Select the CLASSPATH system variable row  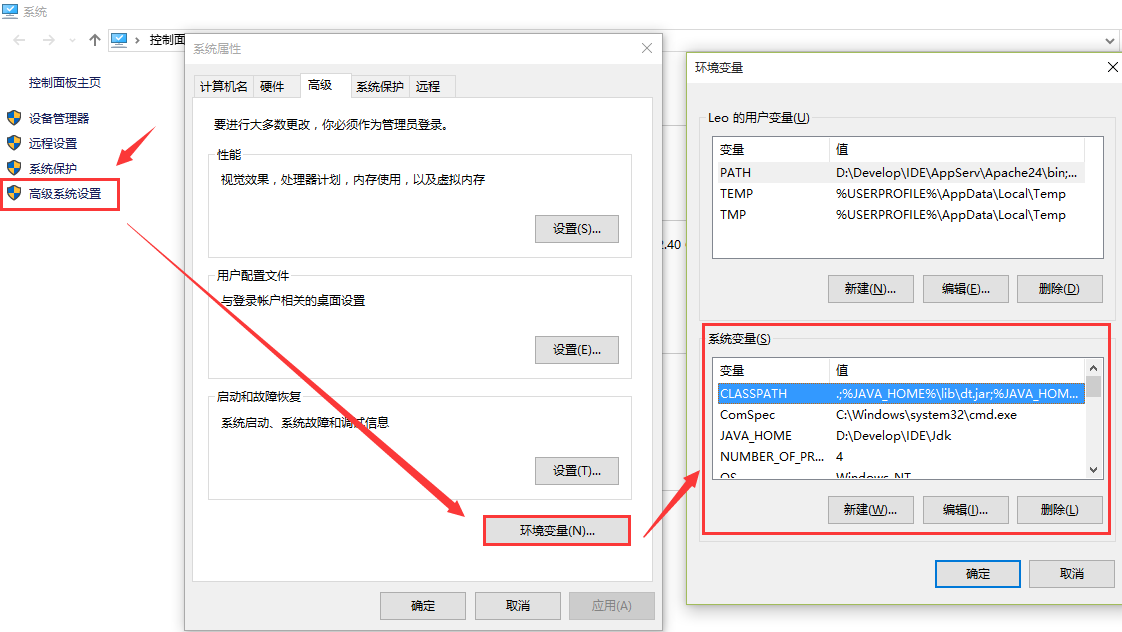tap(901, 394)
